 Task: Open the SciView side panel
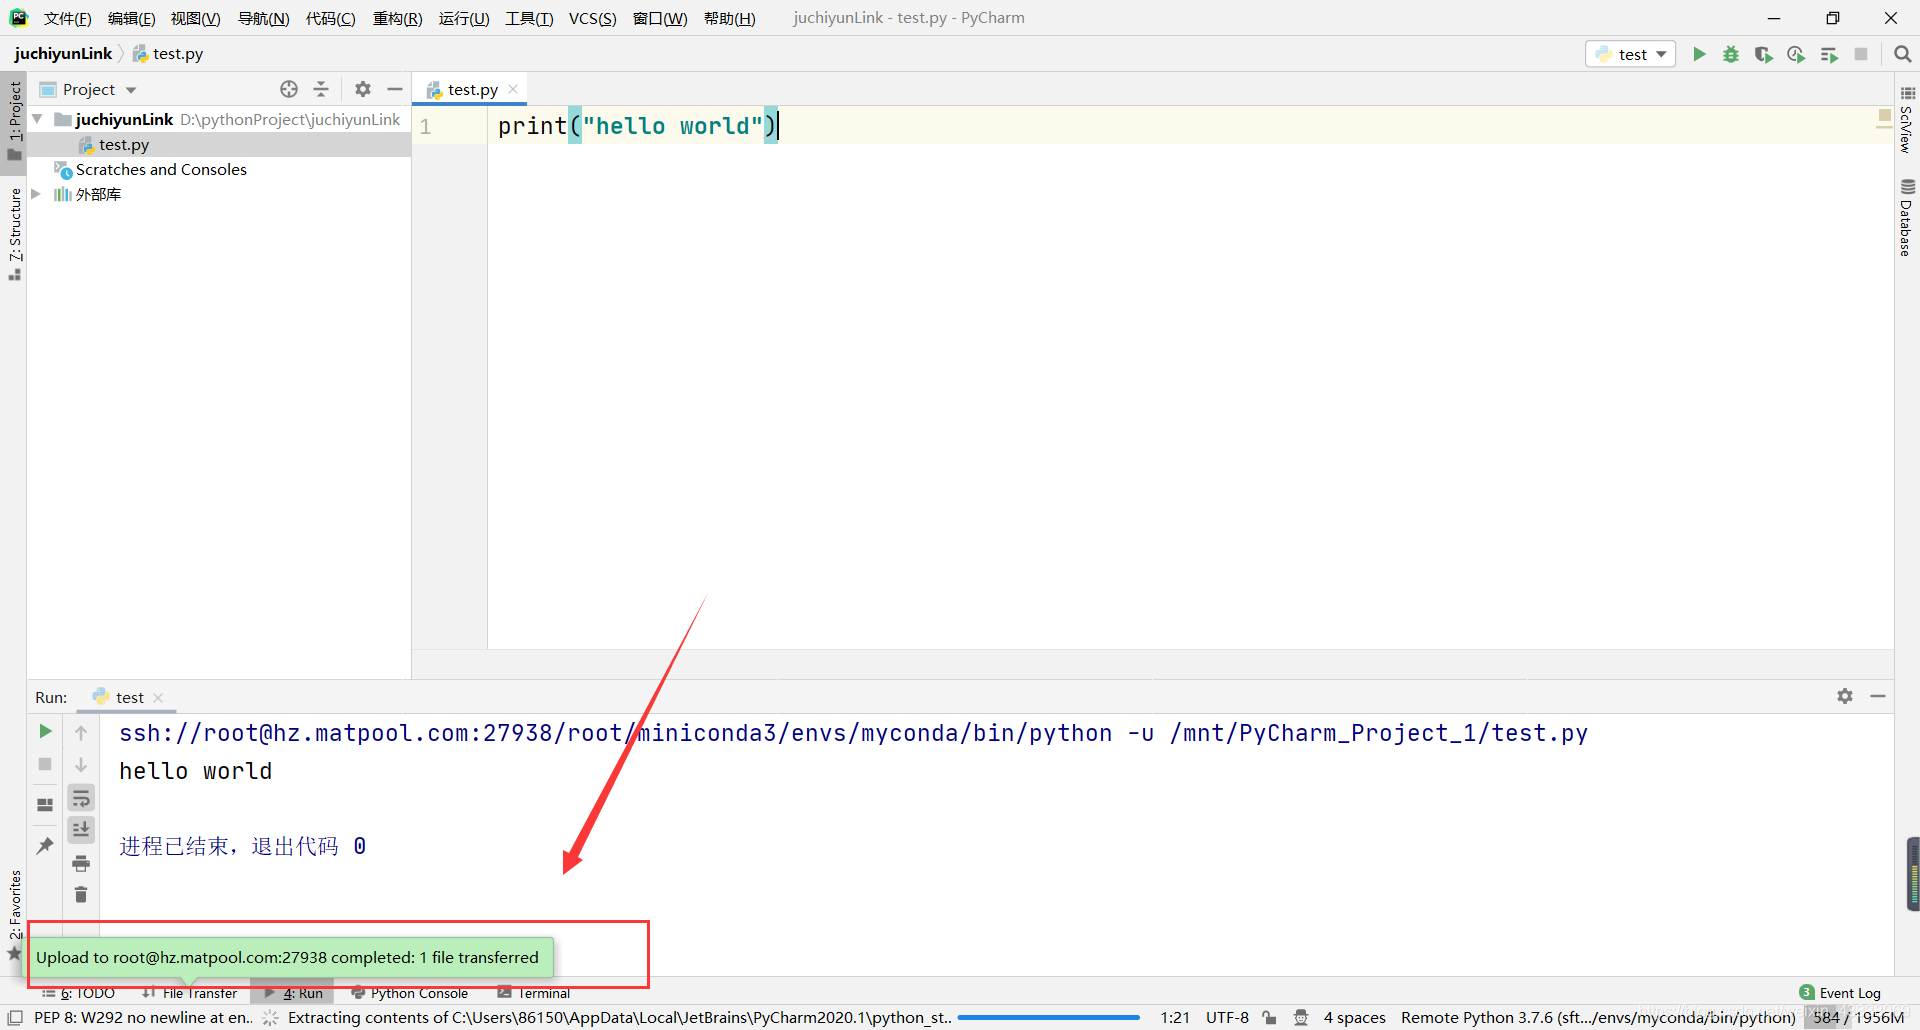[1906, 119]
